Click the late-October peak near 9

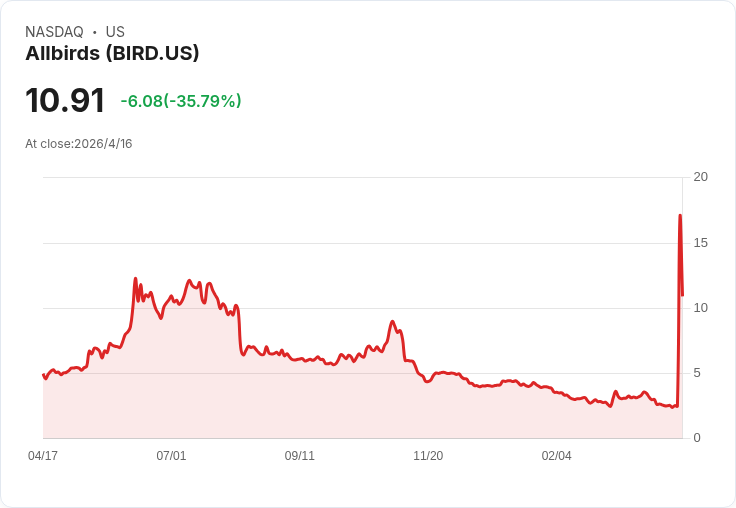[x=392, y=322]
